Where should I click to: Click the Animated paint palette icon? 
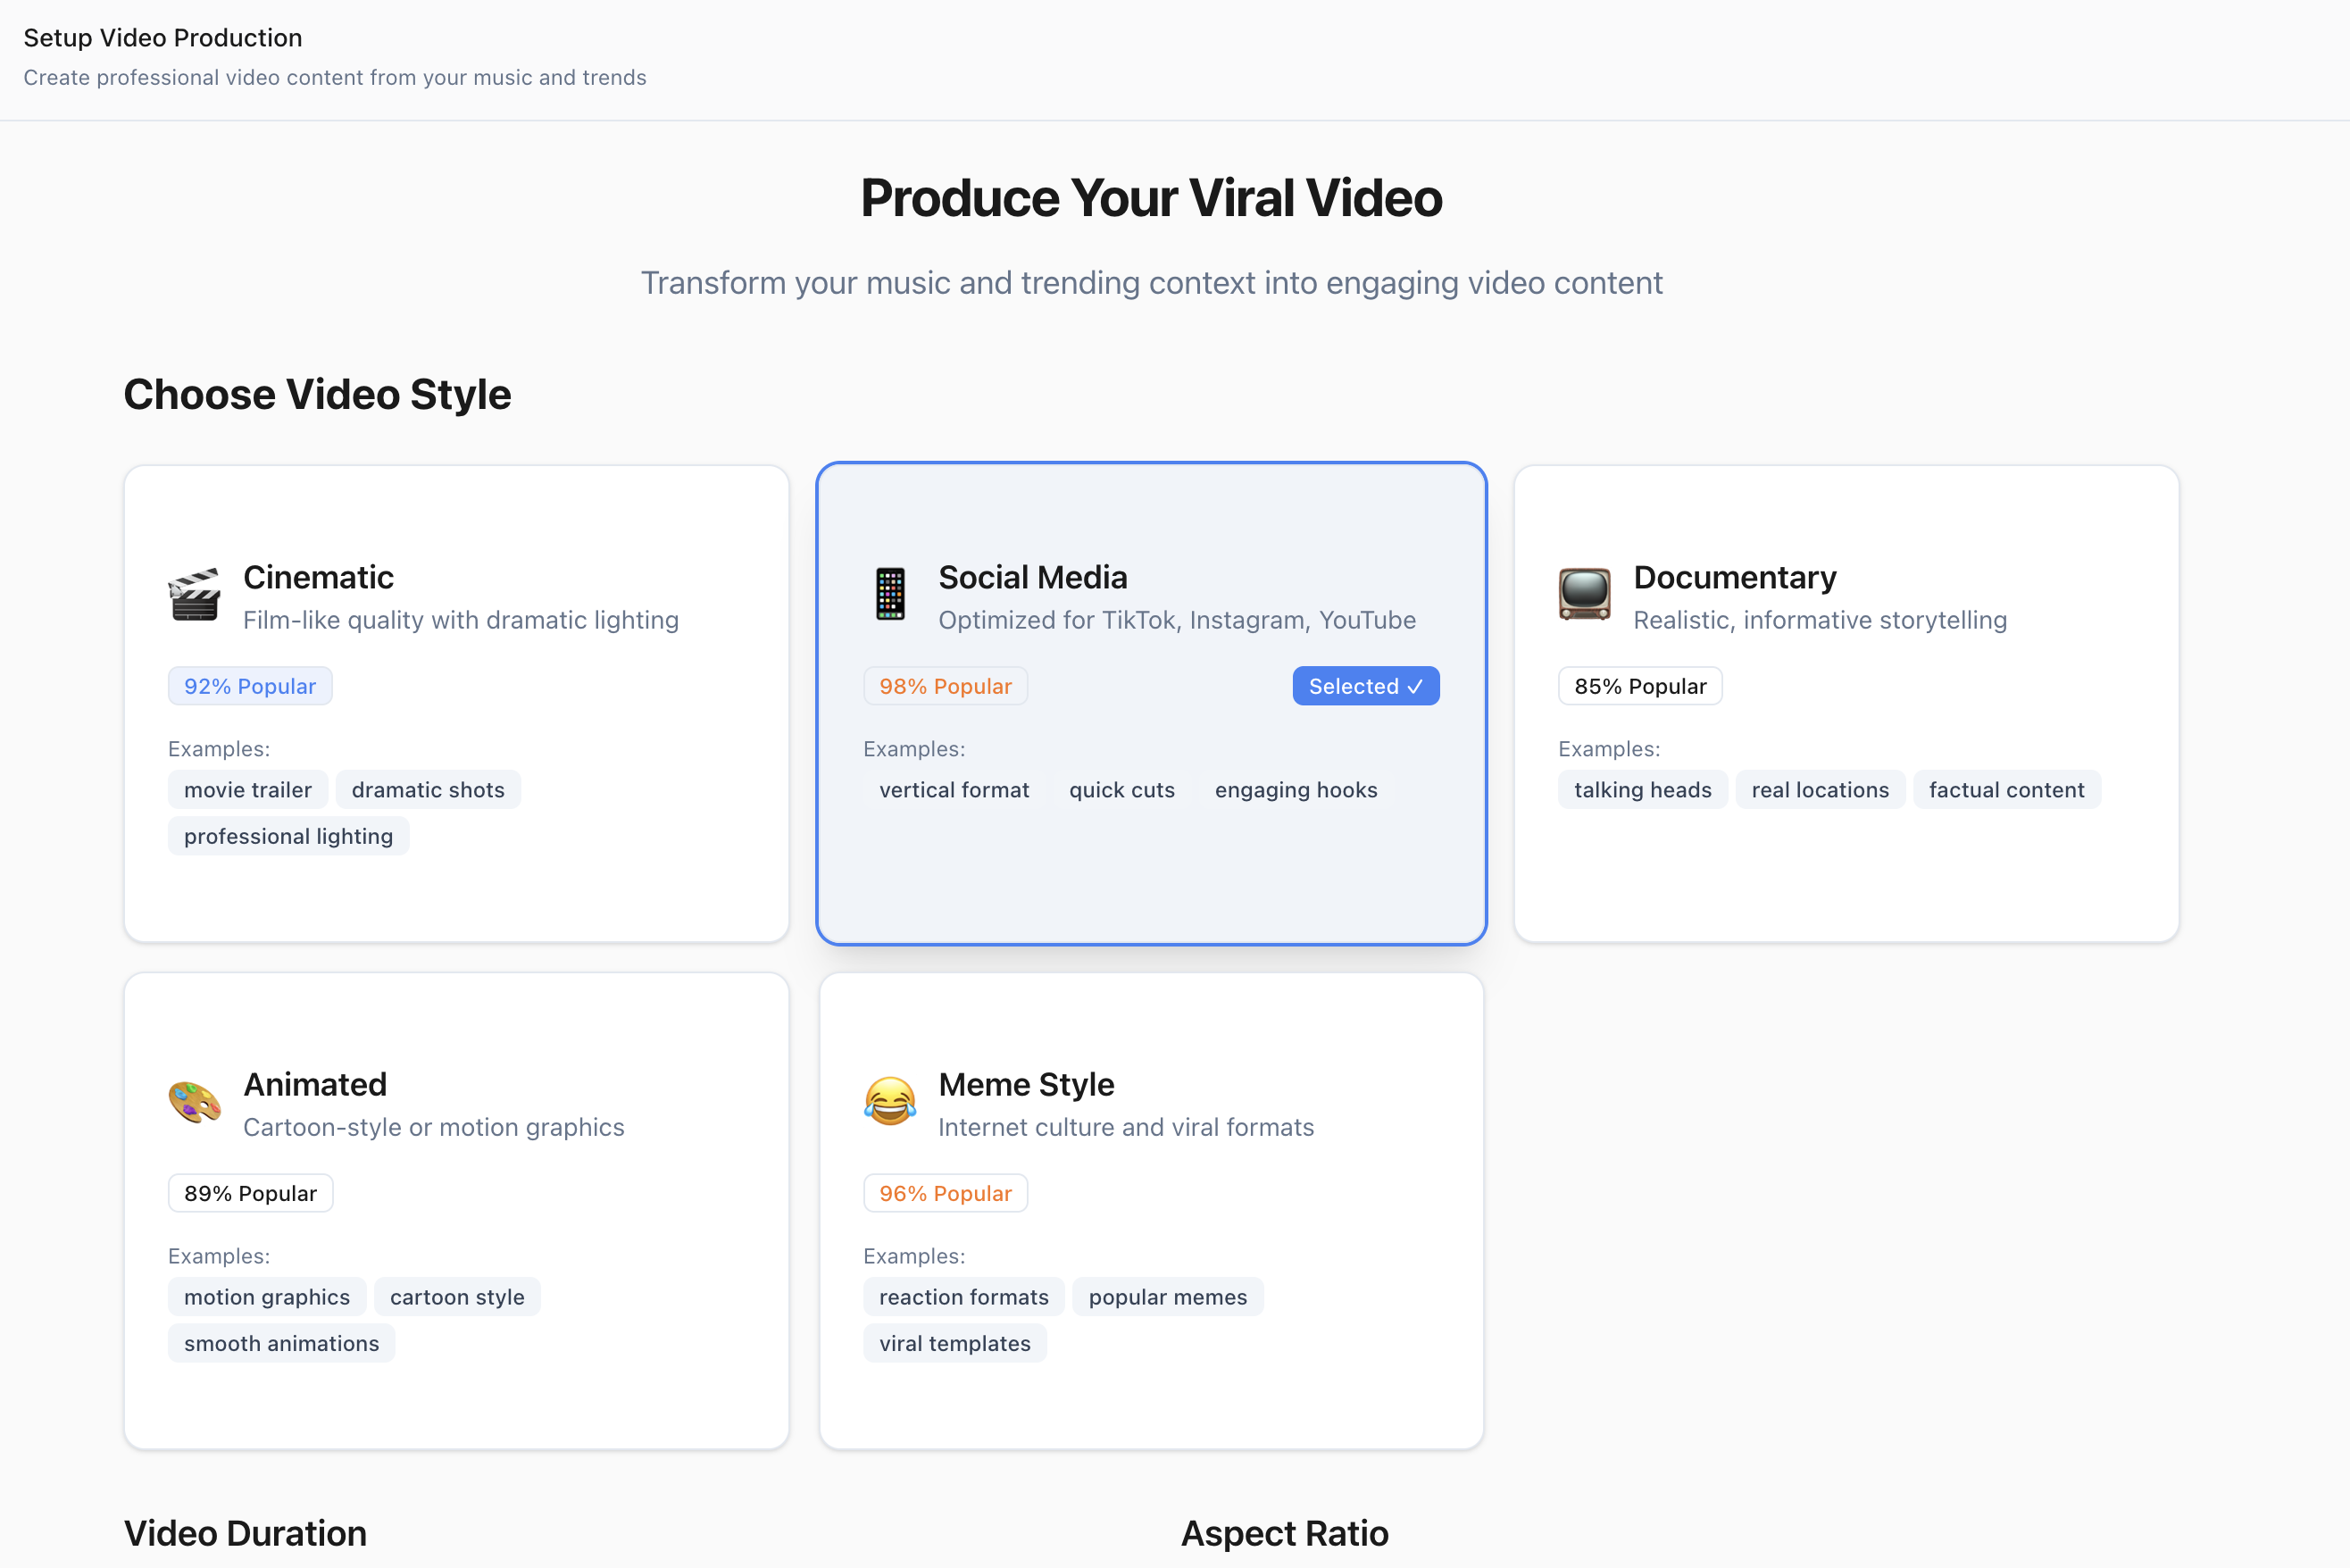coord(194,1102)
